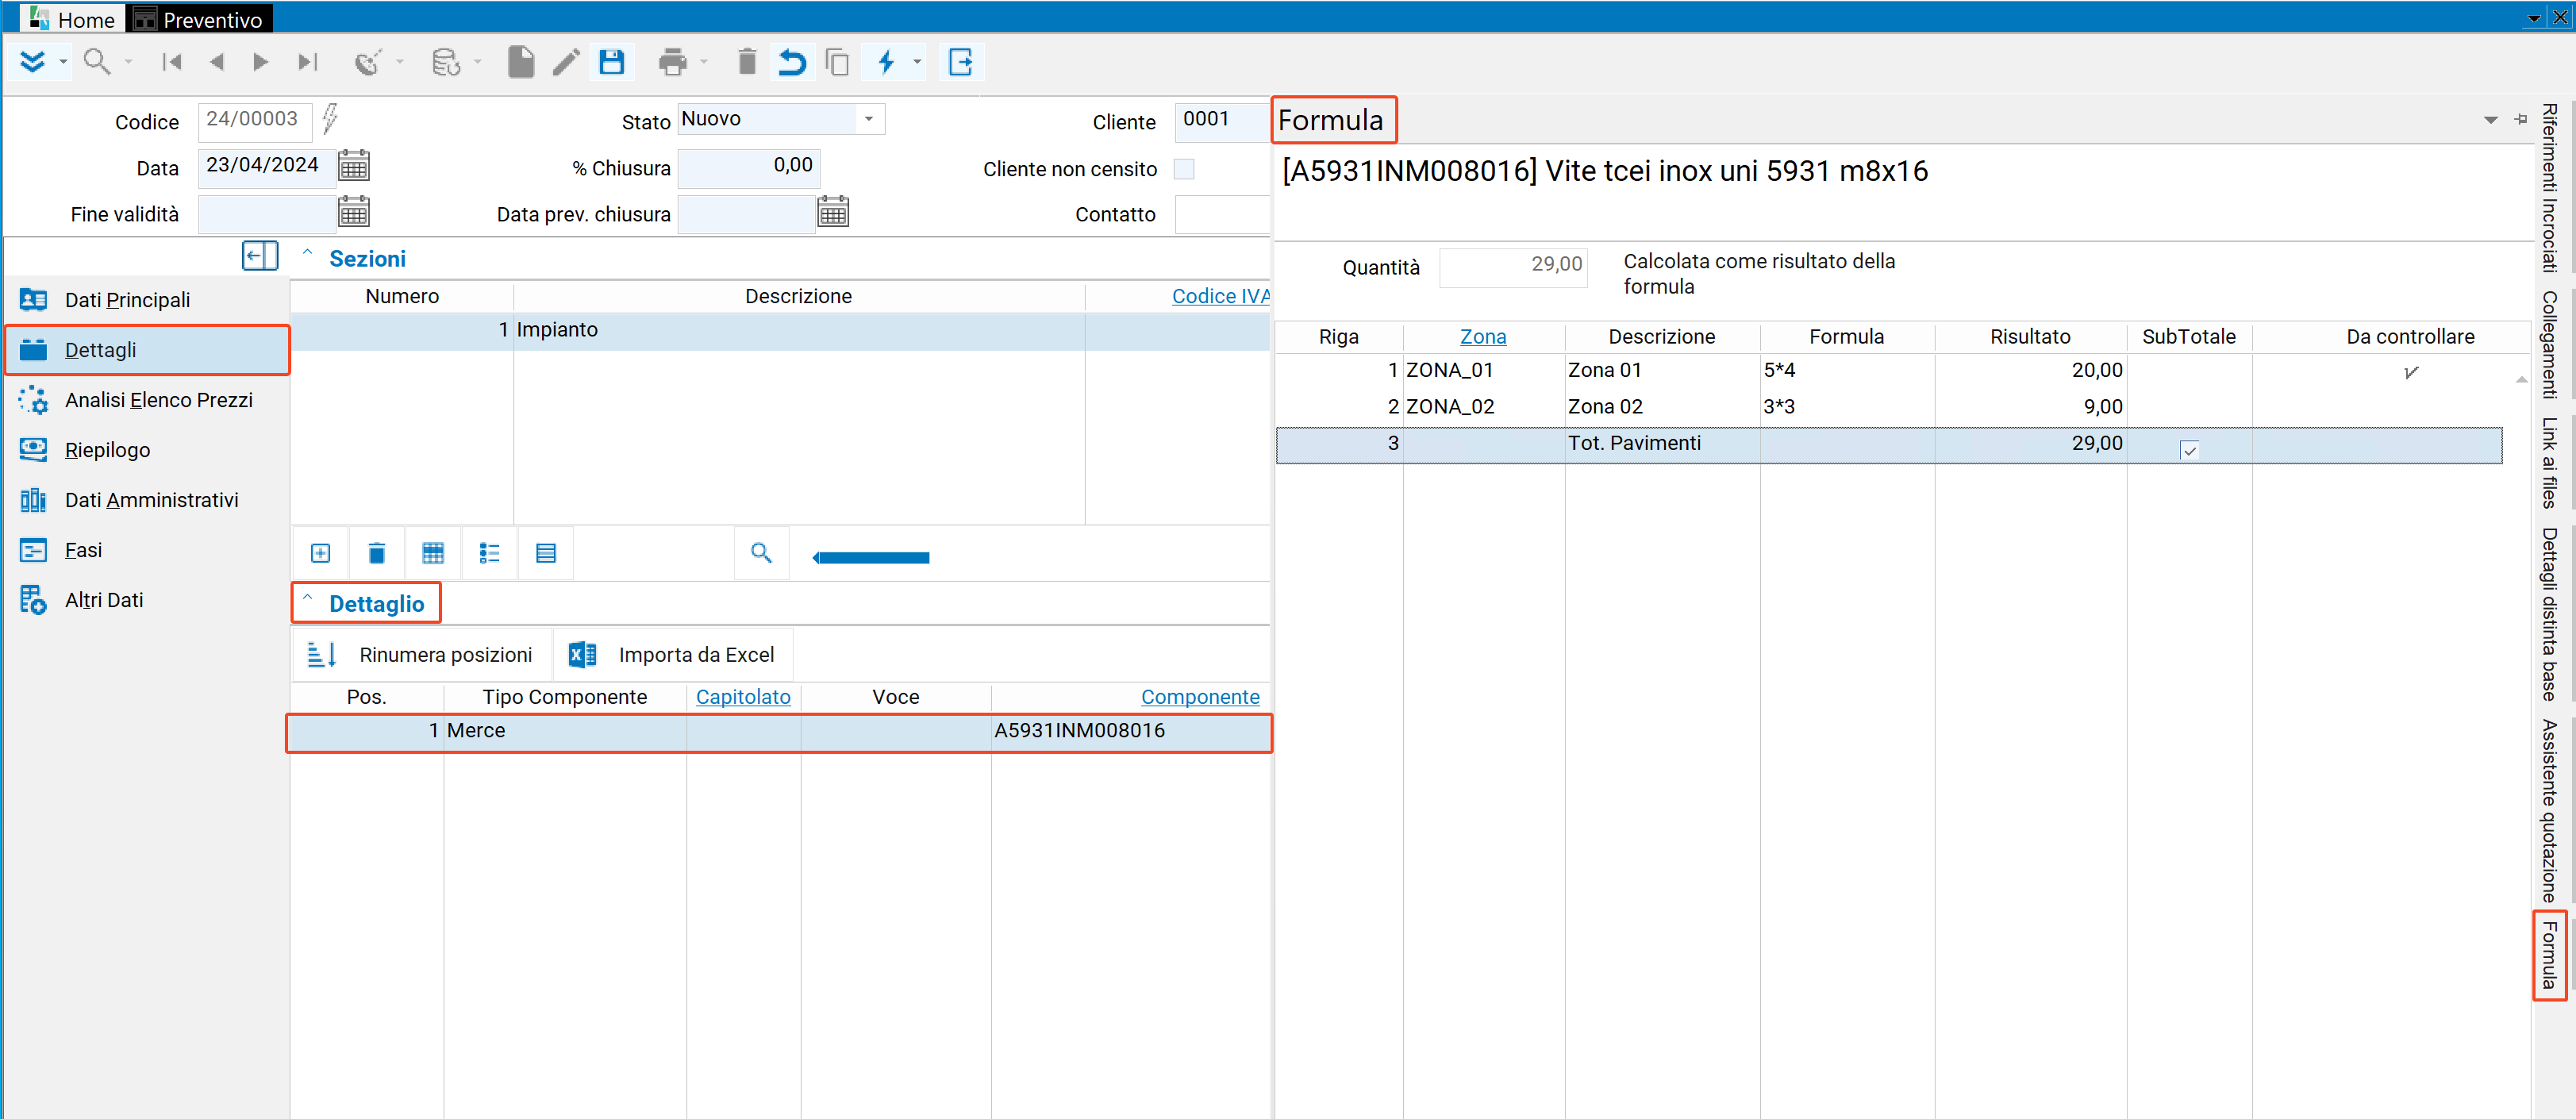This screenshot has width=2576, height=1119.
Task: Search within sections grid
Action: click(x=761, y=553)
